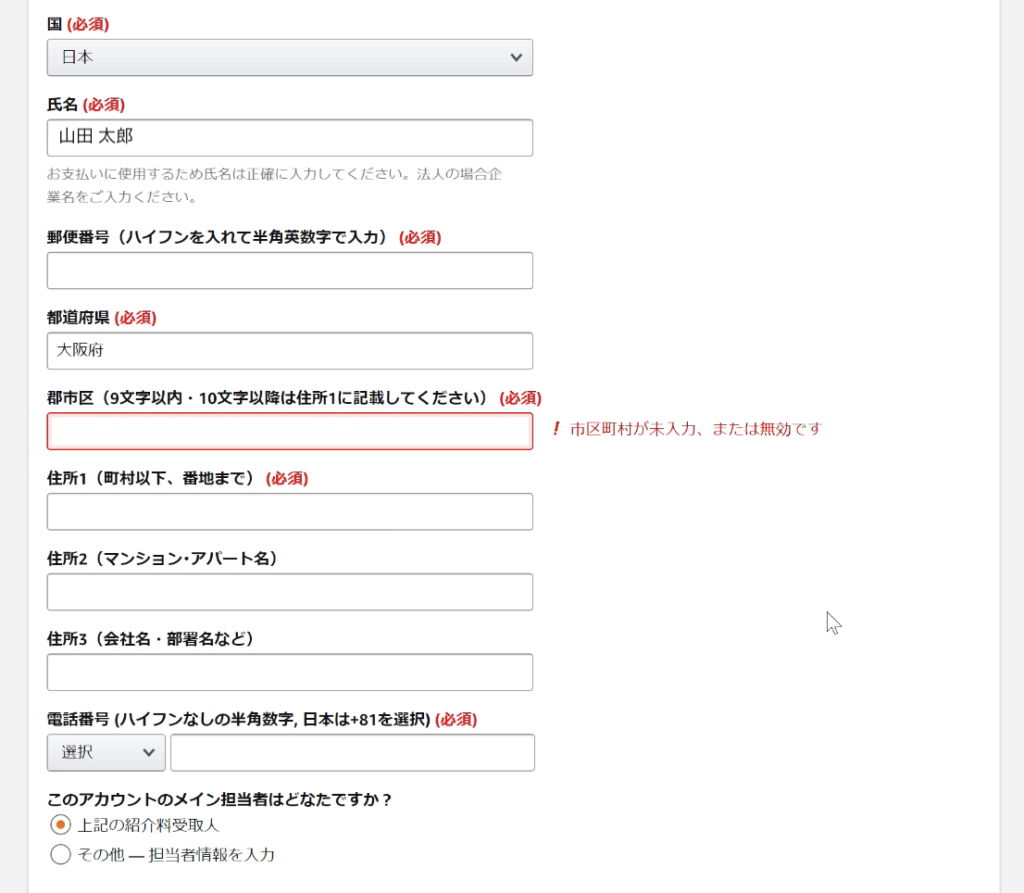1024x893 pixels.
Task: Choose the その他 — 担当者情報を入力 radio option
Action: coord(60,854)
